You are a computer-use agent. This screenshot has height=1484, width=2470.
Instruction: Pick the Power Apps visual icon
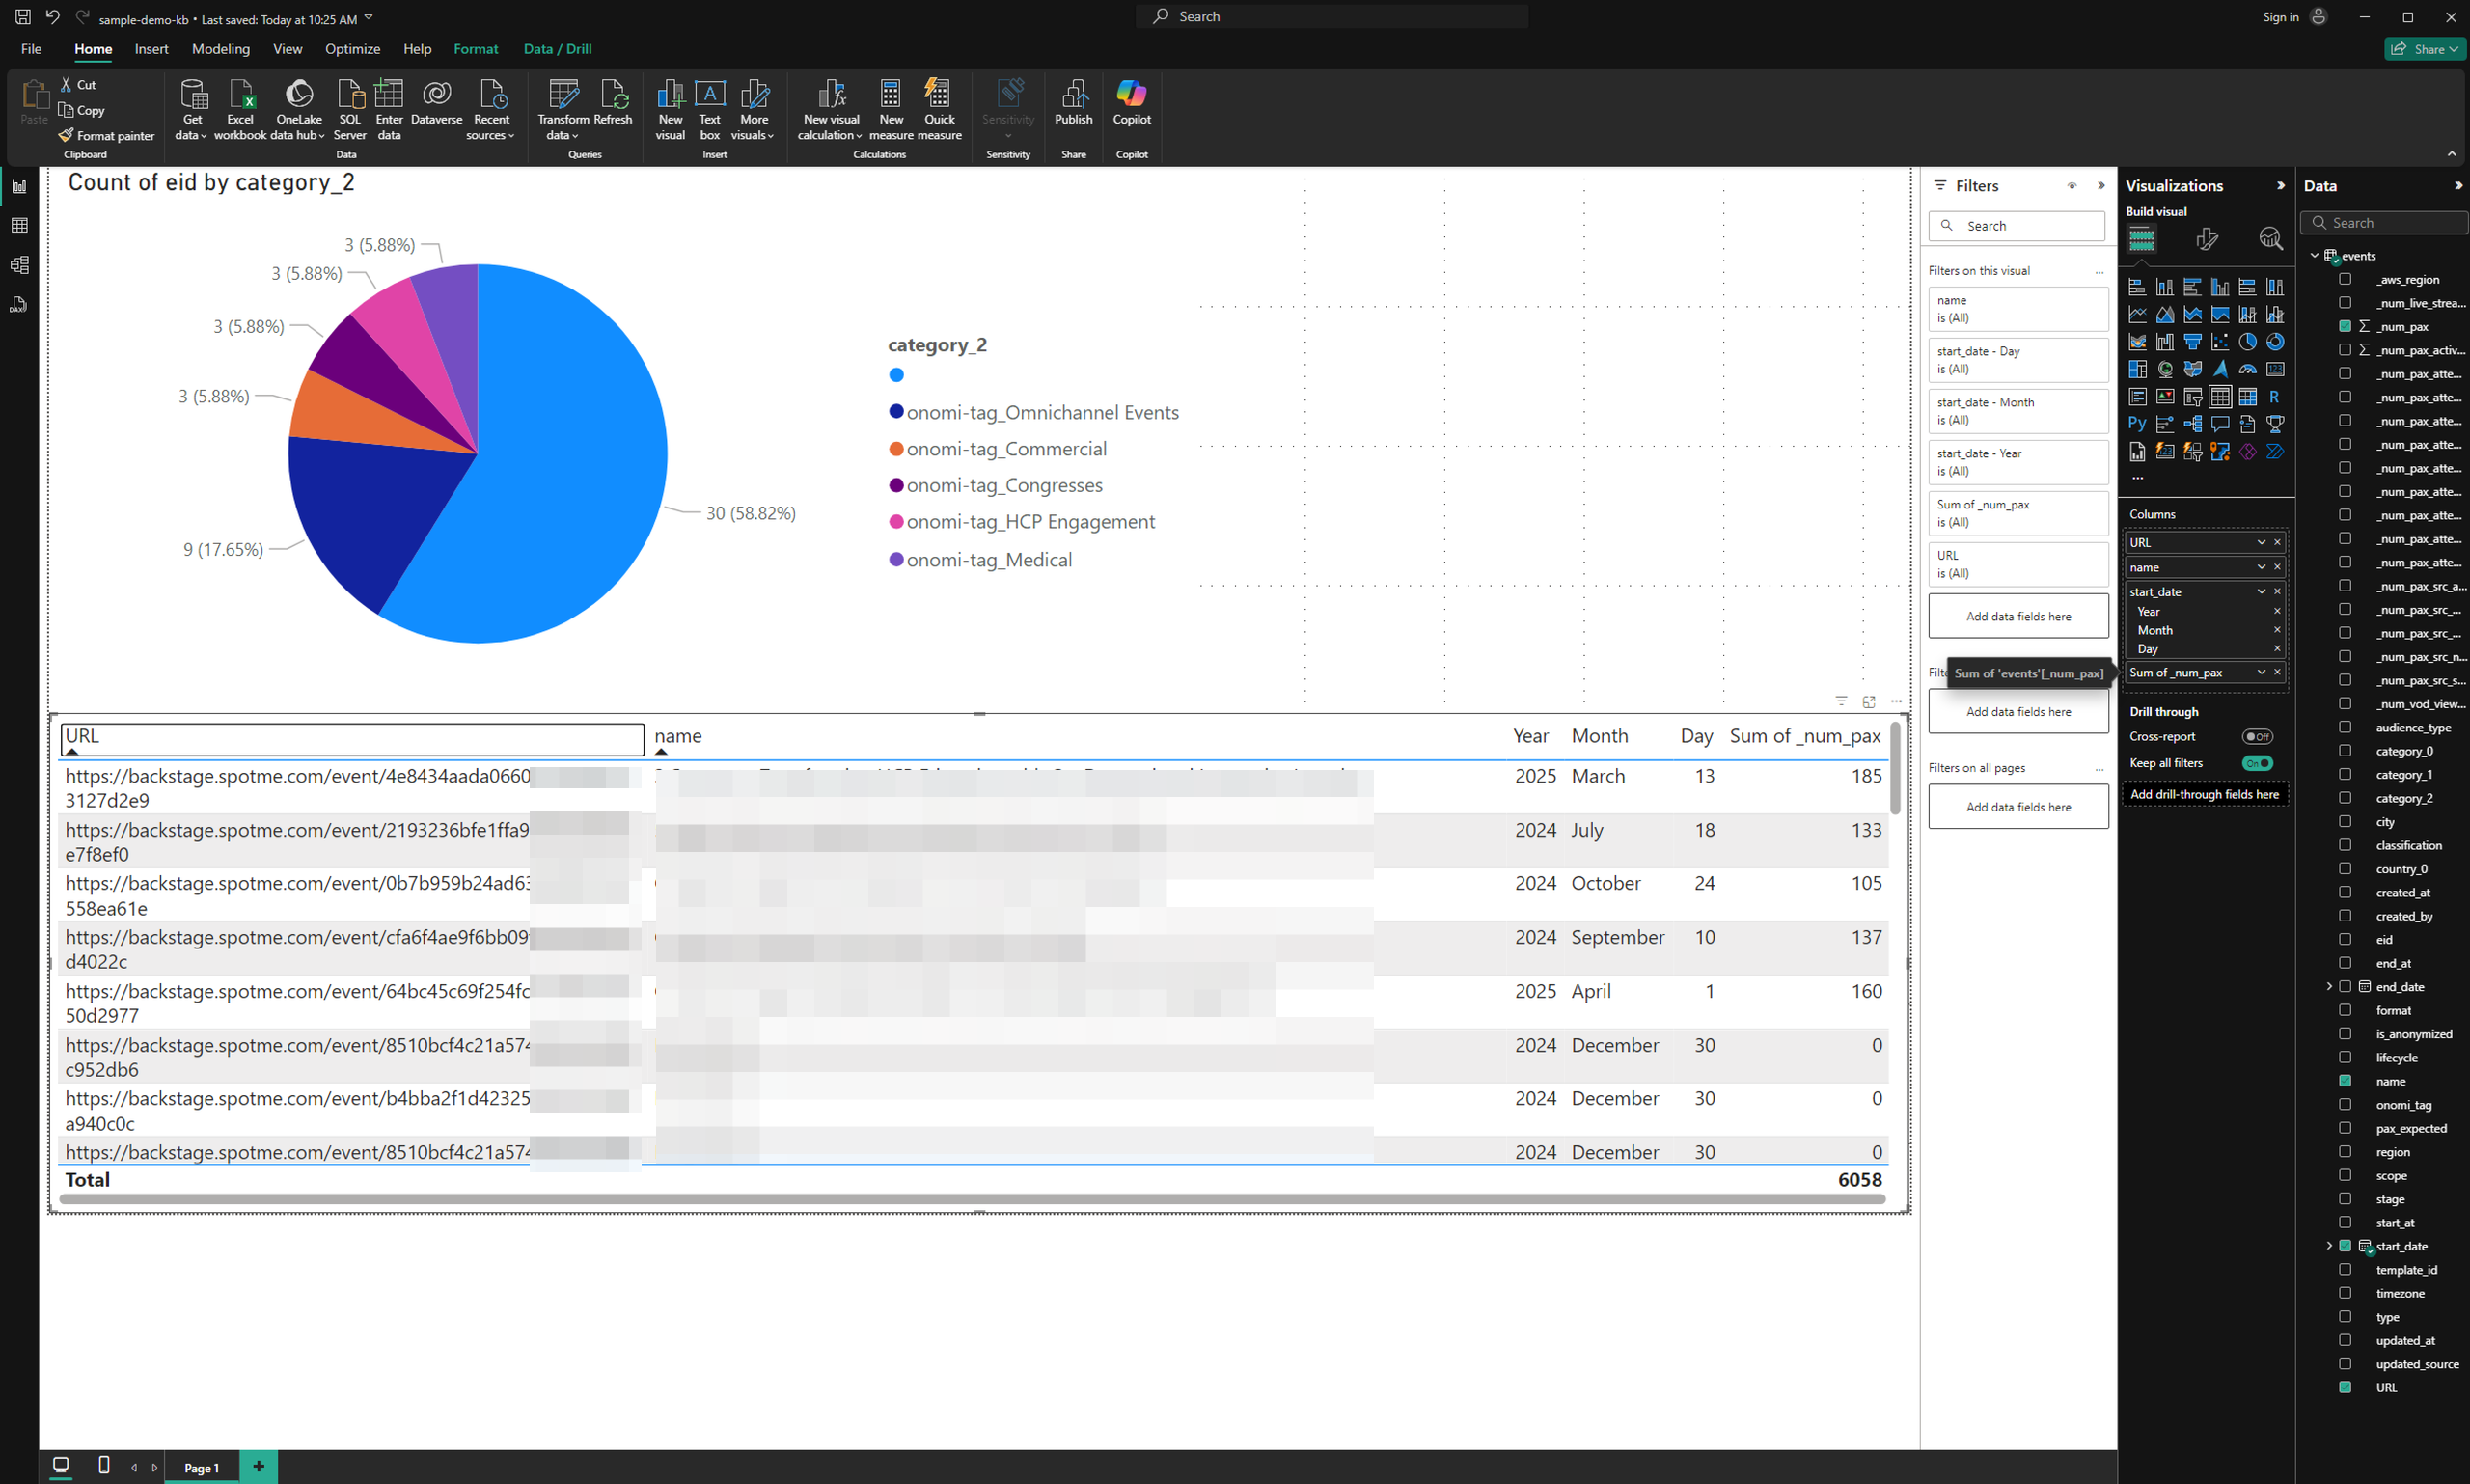2247,452
